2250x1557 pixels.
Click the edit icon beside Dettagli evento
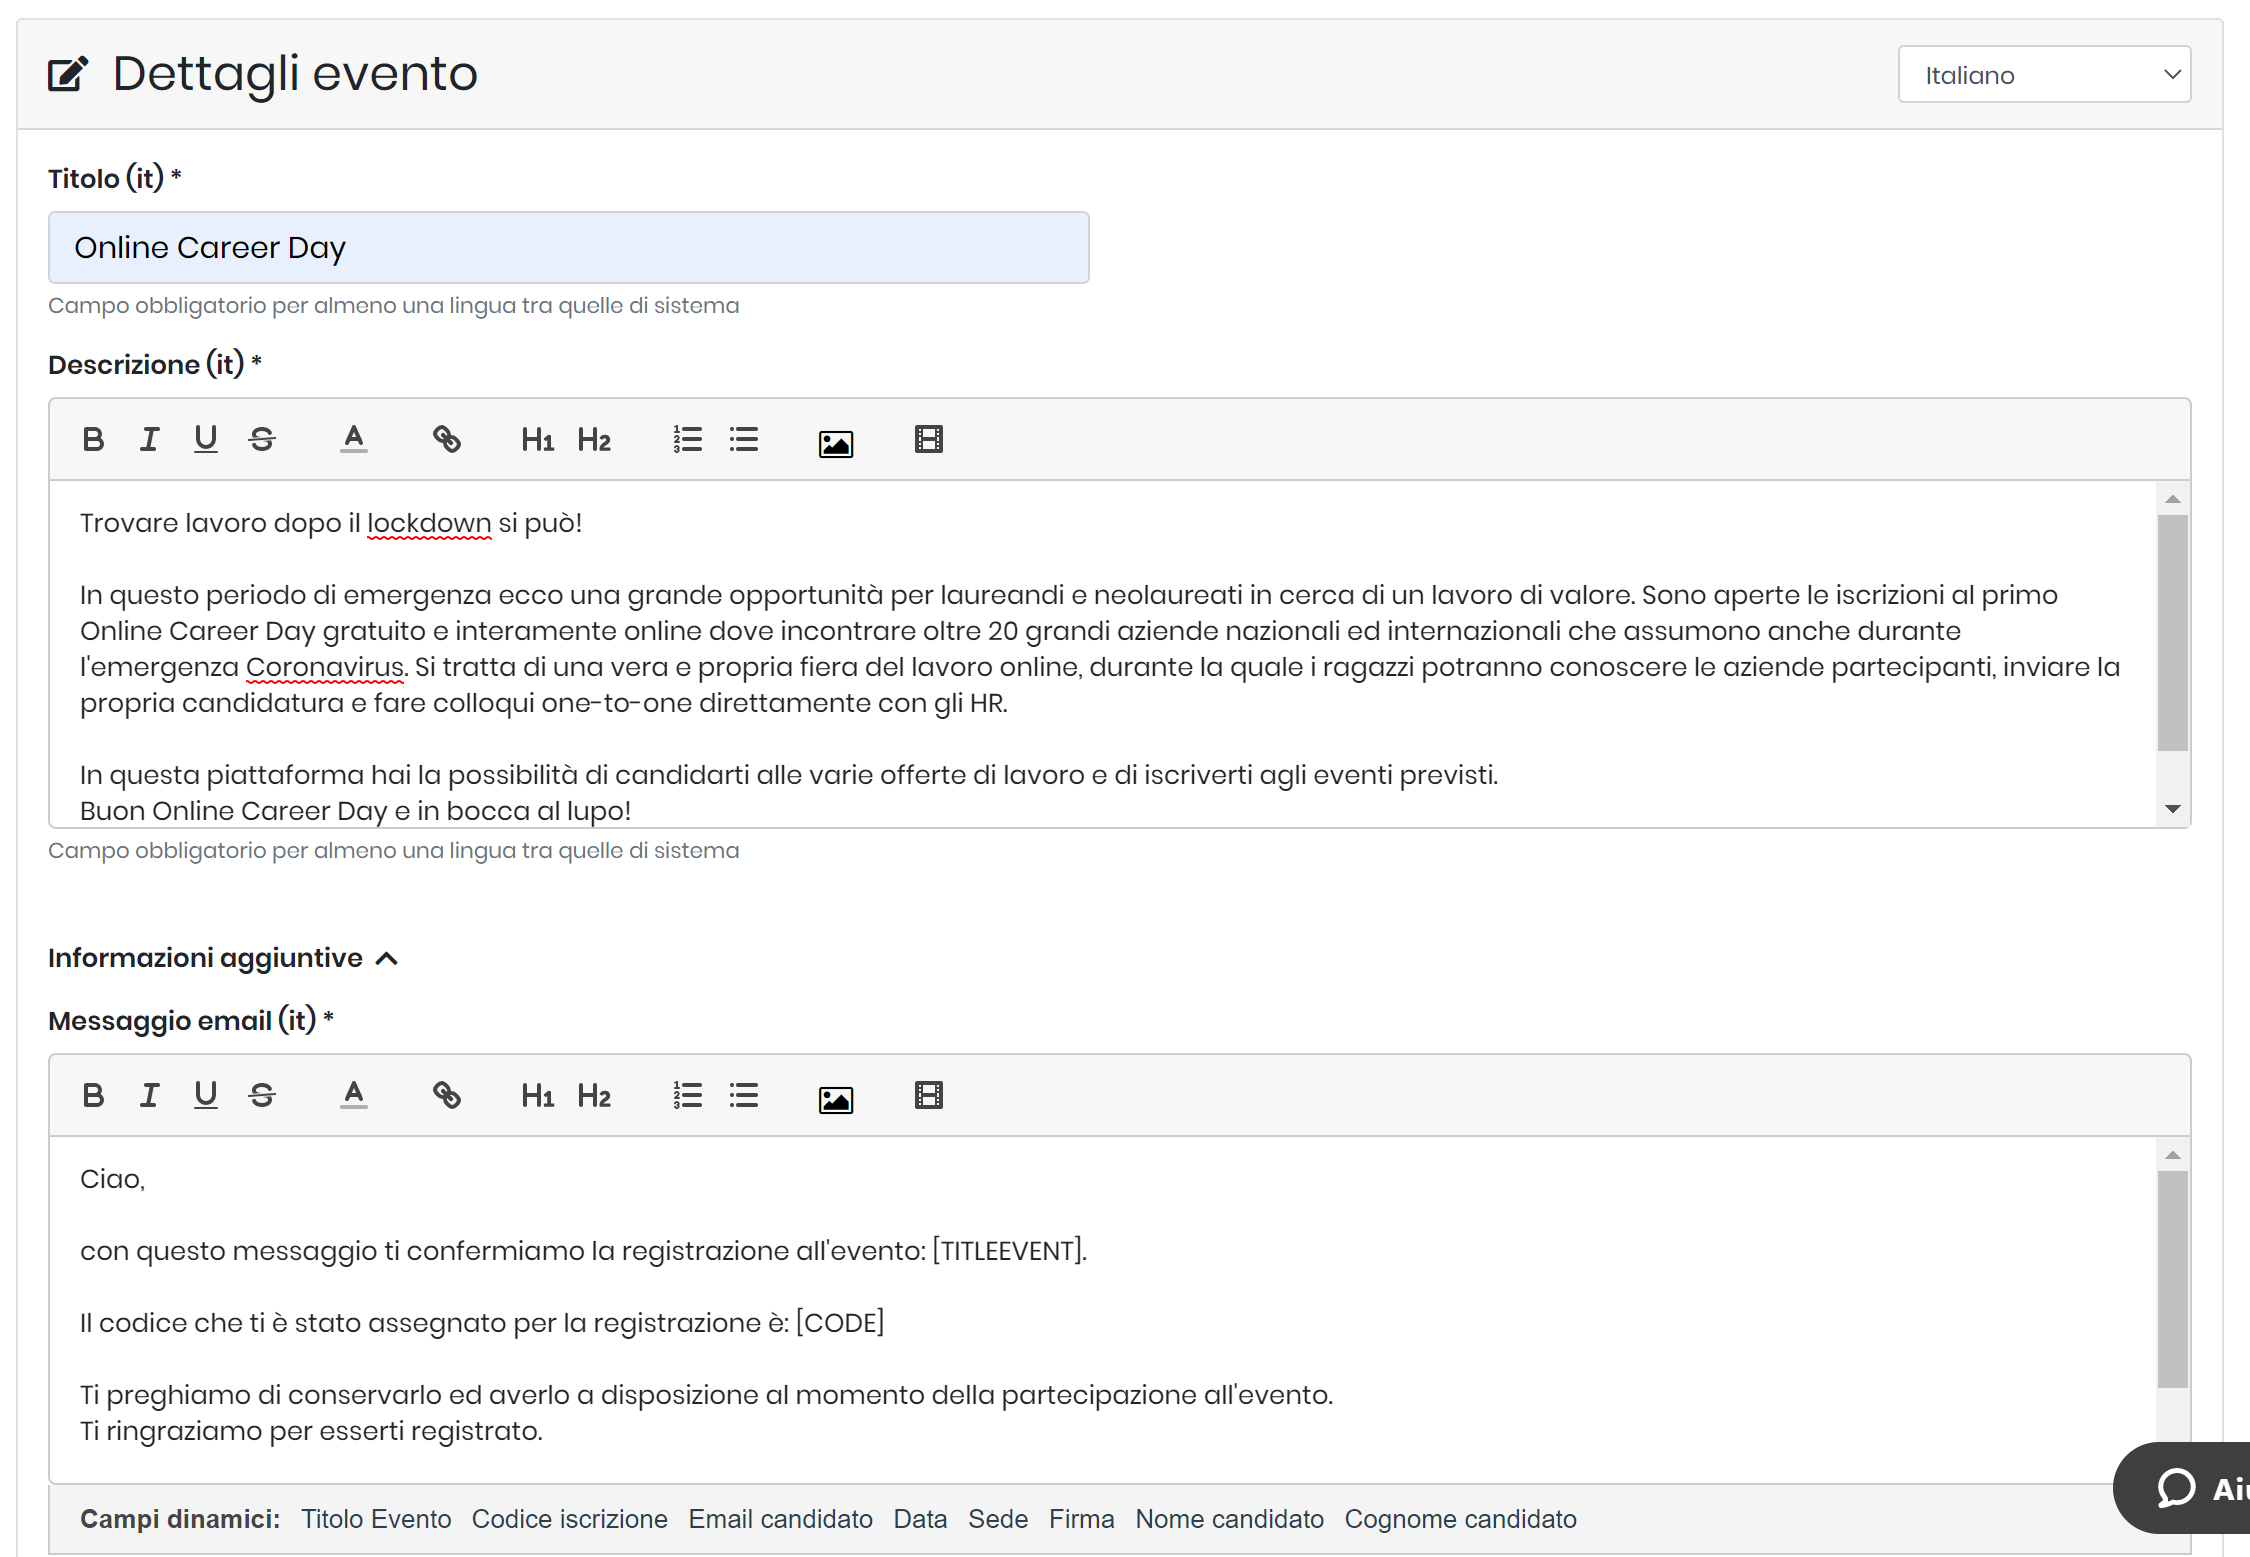(x=68, y=74)
